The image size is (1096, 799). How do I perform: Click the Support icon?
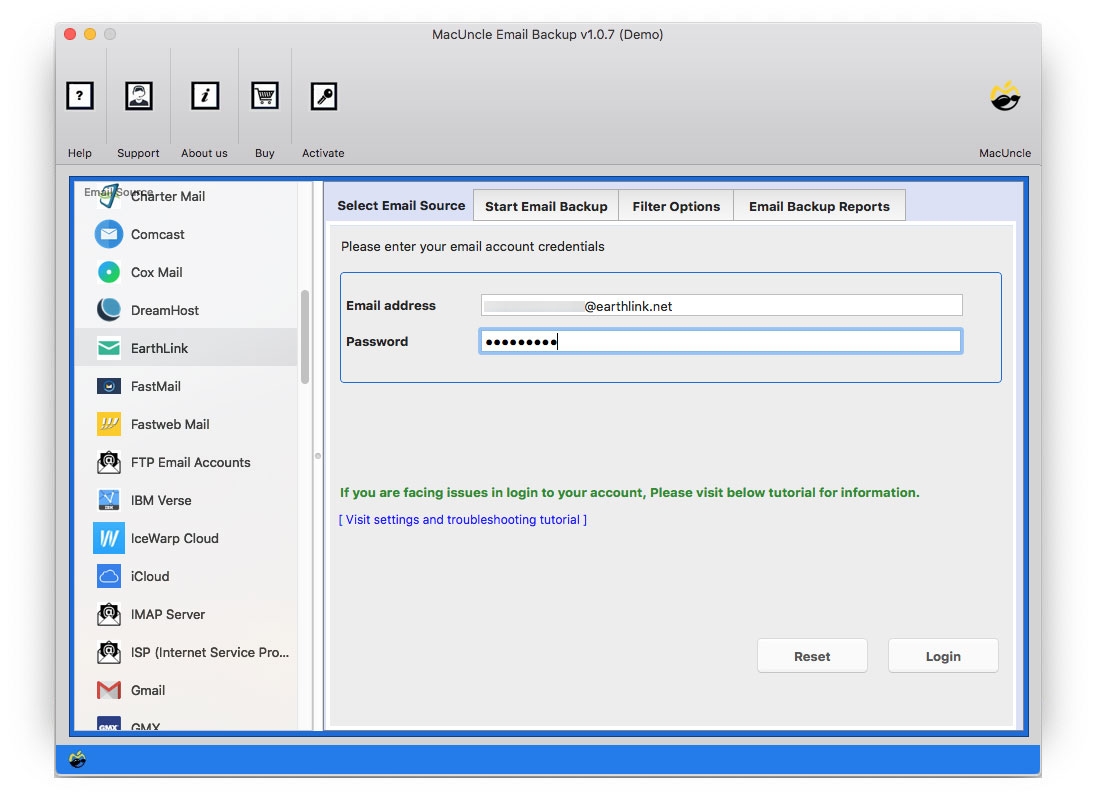point(138,96)
